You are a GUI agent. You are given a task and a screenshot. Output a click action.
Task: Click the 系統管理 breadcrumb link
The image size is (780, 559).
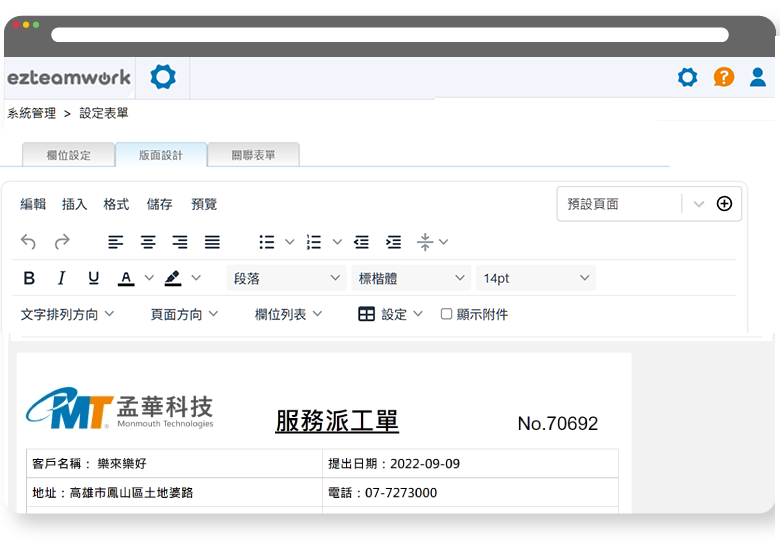[31, 114]
